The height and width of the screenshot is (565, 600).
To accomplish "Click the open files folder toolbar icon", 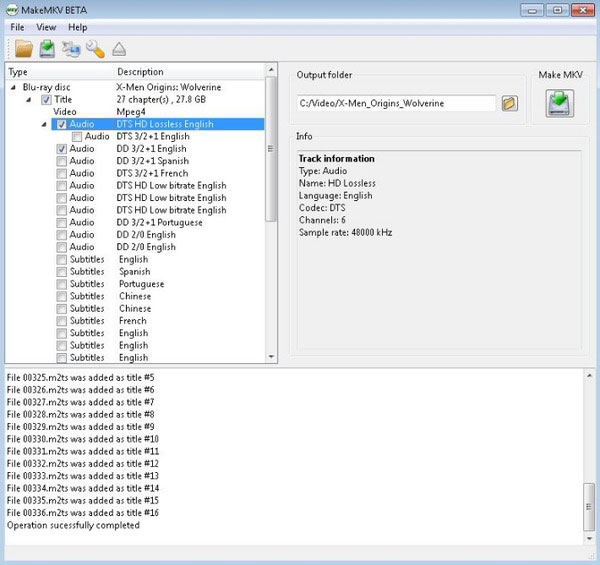I will [22, 48].
